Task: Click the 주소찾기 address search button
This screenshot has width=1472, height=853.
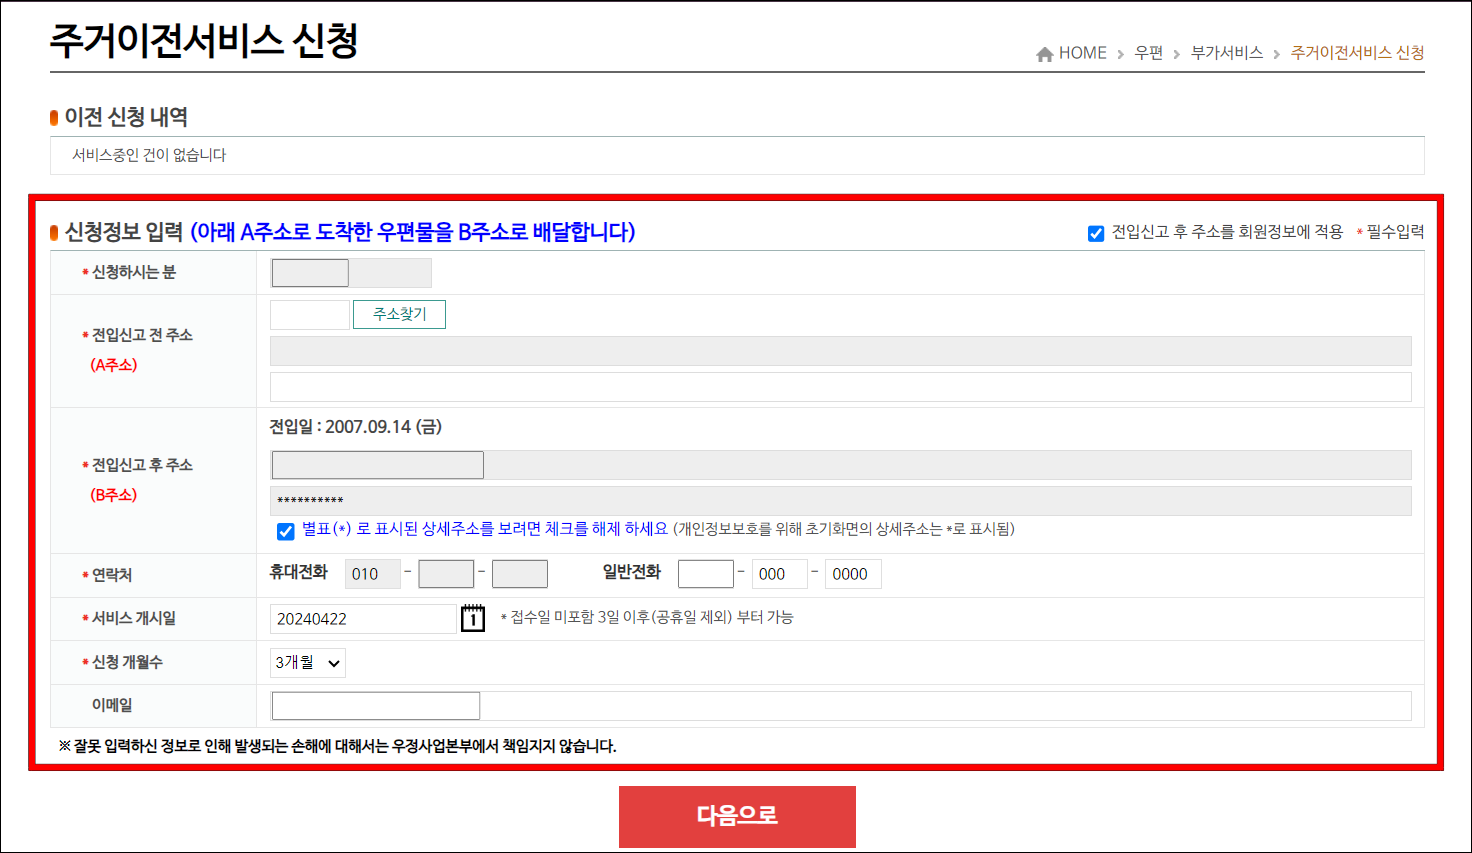Action: click(x=399, y=314)
